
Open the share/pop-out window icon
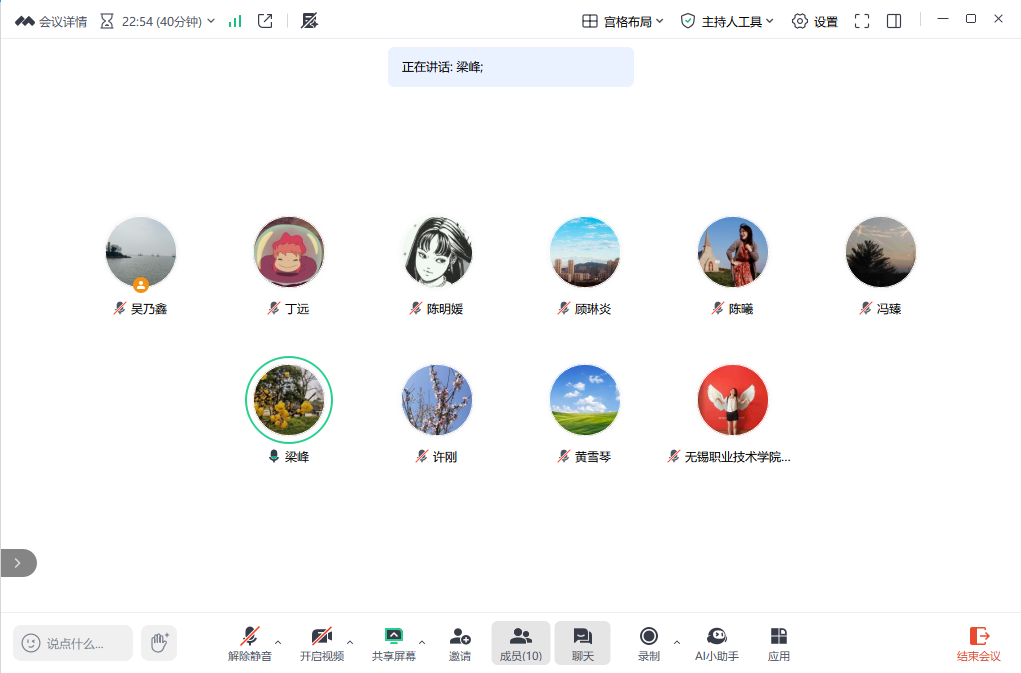coord(265,21)
